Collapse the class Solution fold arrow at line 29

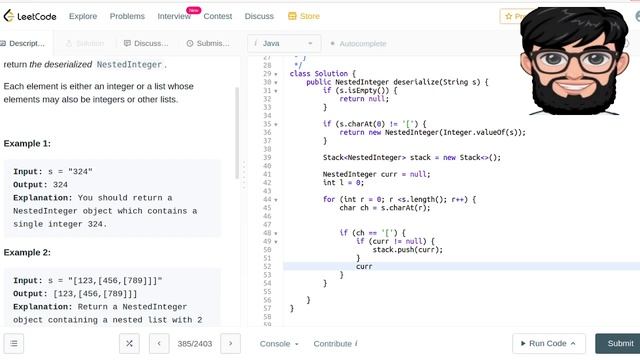pos(276,74)
